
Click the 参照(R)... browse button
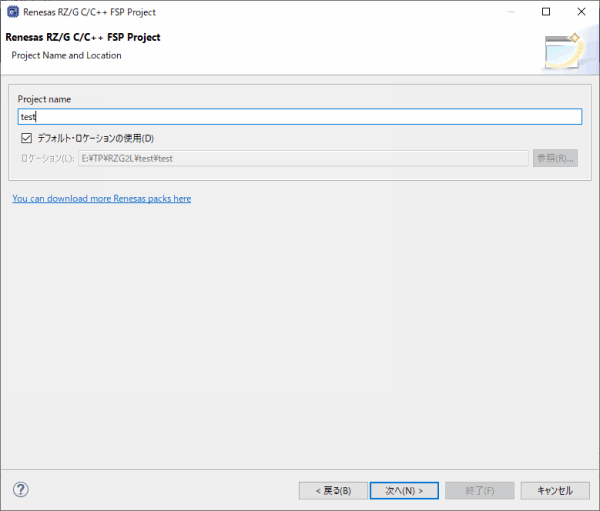555,158
